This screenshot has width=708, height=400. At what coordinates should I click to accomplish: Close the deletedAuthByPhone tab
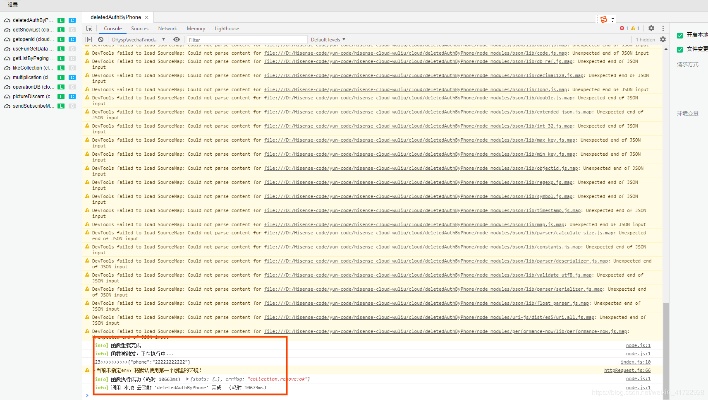146,17
